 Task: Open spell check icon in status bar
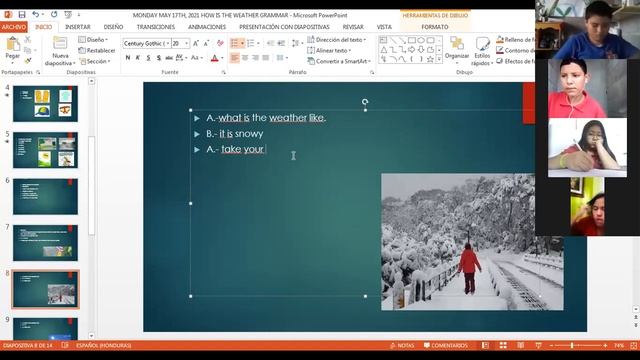tap(65, 345)
